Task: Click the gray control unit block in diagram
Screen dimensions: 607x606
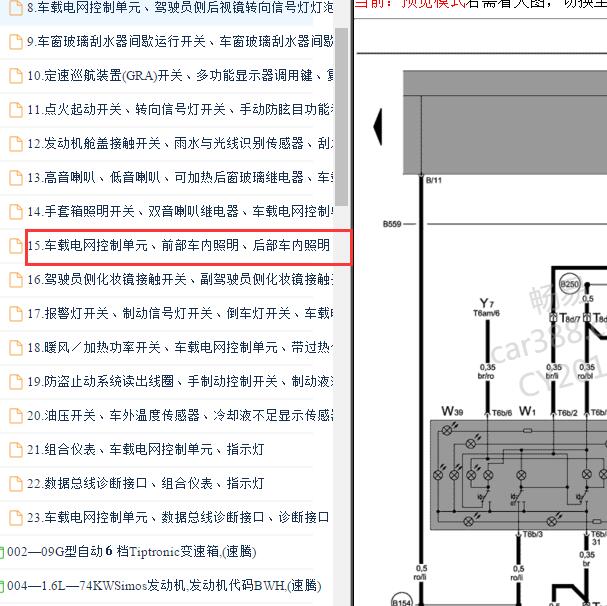Action: [x=505, y=122]
